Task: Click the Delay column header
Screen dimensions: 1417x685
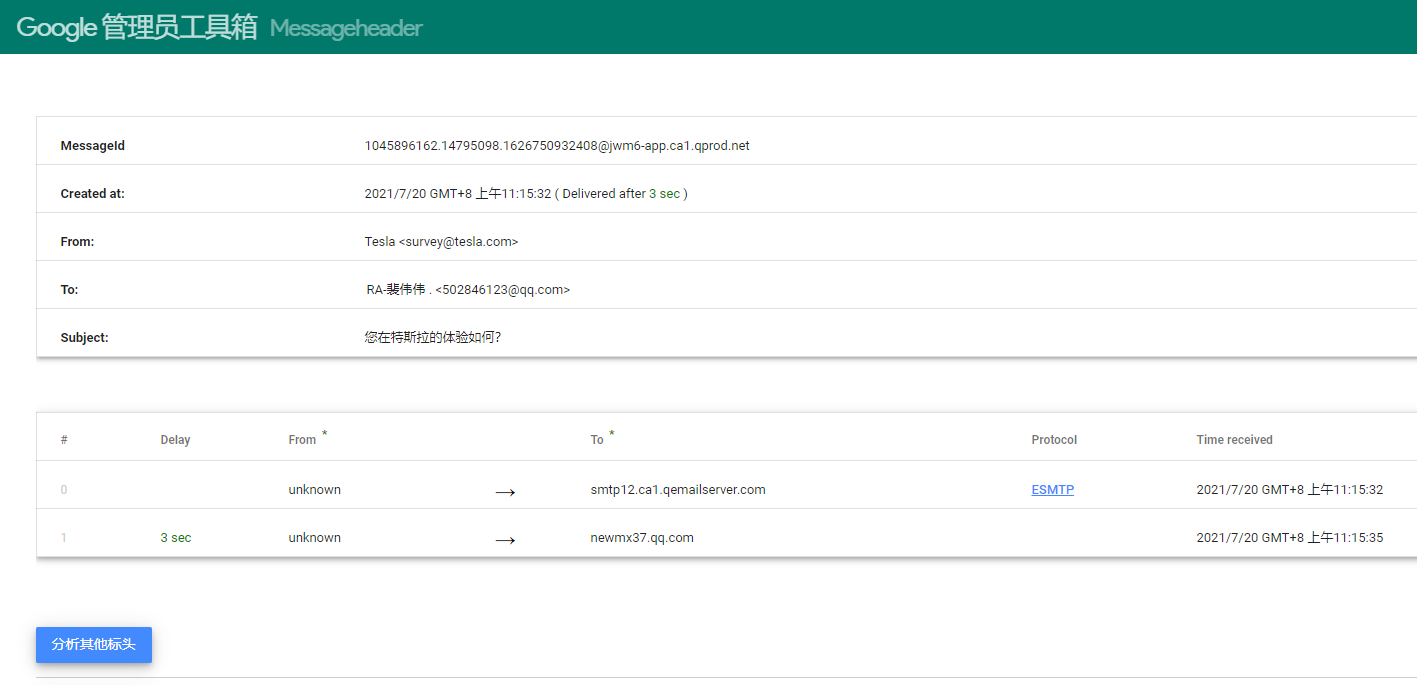Action: 175,439
